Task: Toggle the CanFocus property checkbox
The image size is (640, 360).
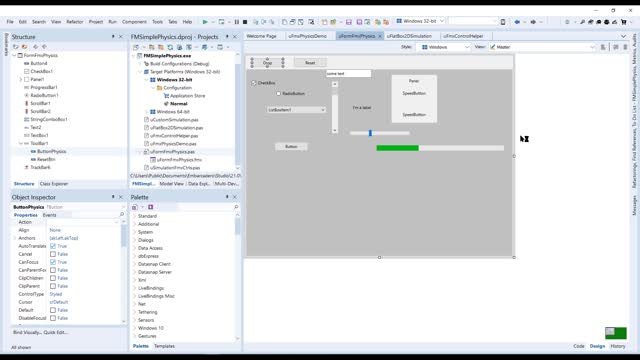Action: pyautogui.click(x=53, y=262)
